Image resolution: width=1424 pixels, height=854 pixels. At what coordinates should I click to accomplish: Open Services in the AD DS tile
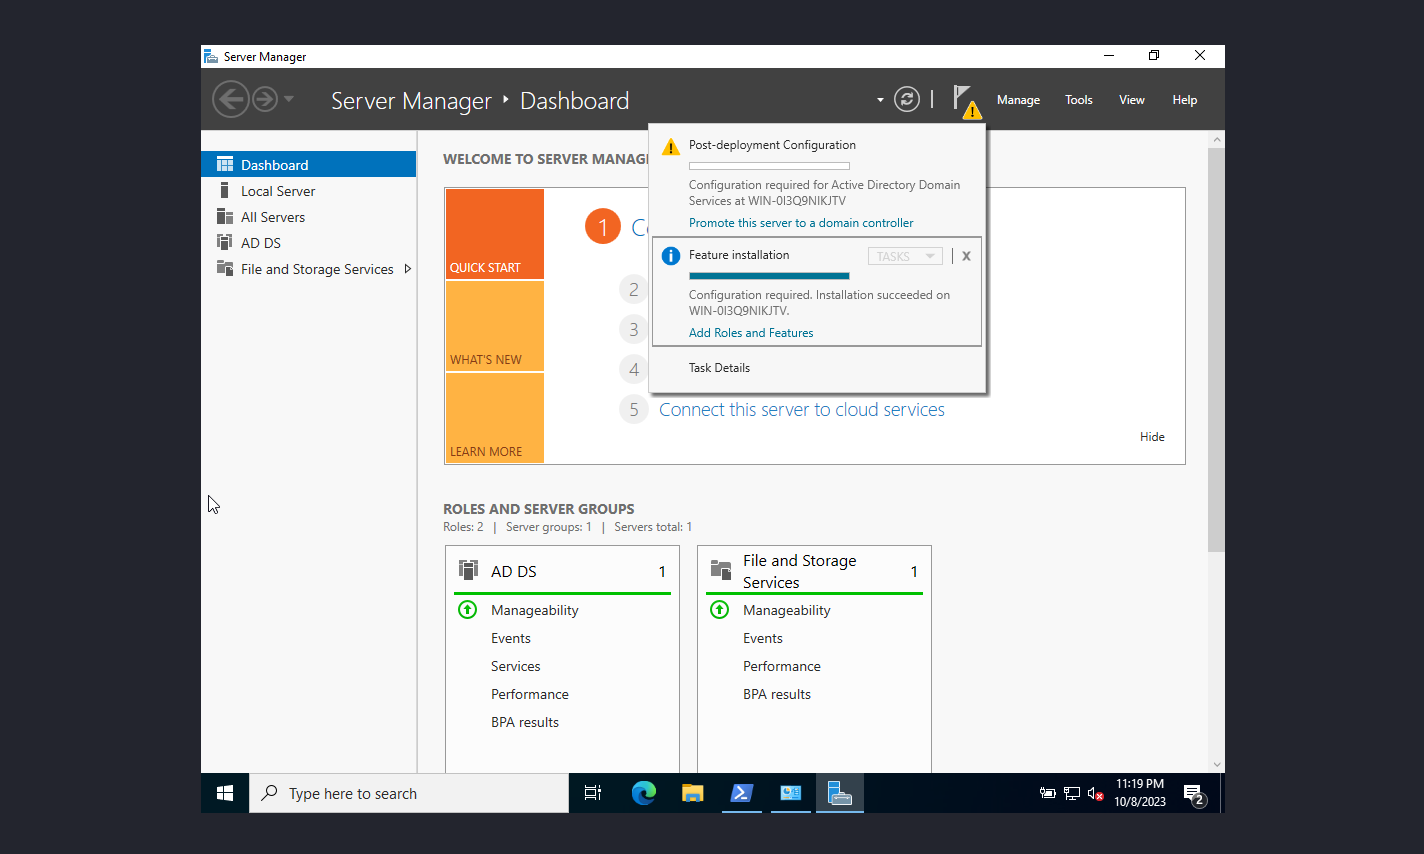pyautogui.click(x=516, y=666)
